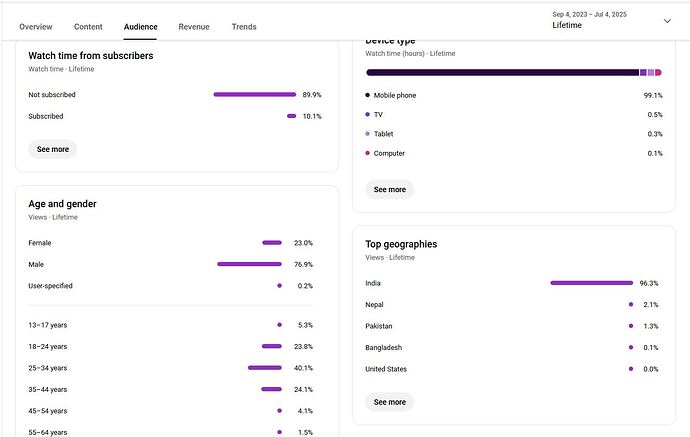690x437 pixels.
Task: Click the 55–64 years label
Action: tap(48, 432)
